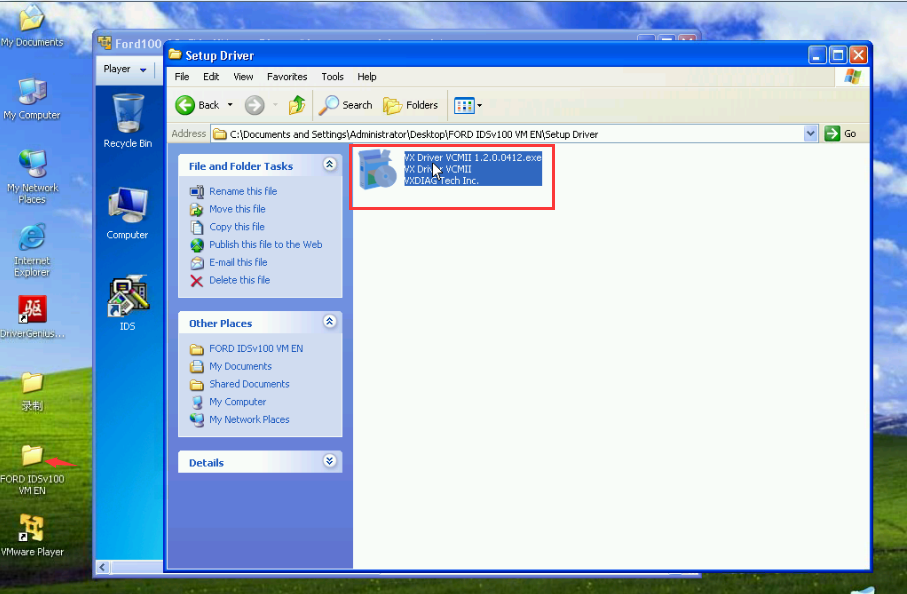
Task: Collapse the Other Places panel
Action: (330, 322)
